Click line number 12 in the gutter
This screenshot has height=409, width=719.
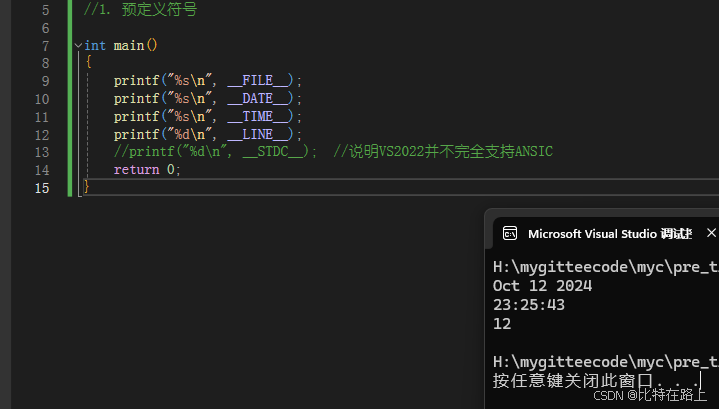(x=42, y=135)
